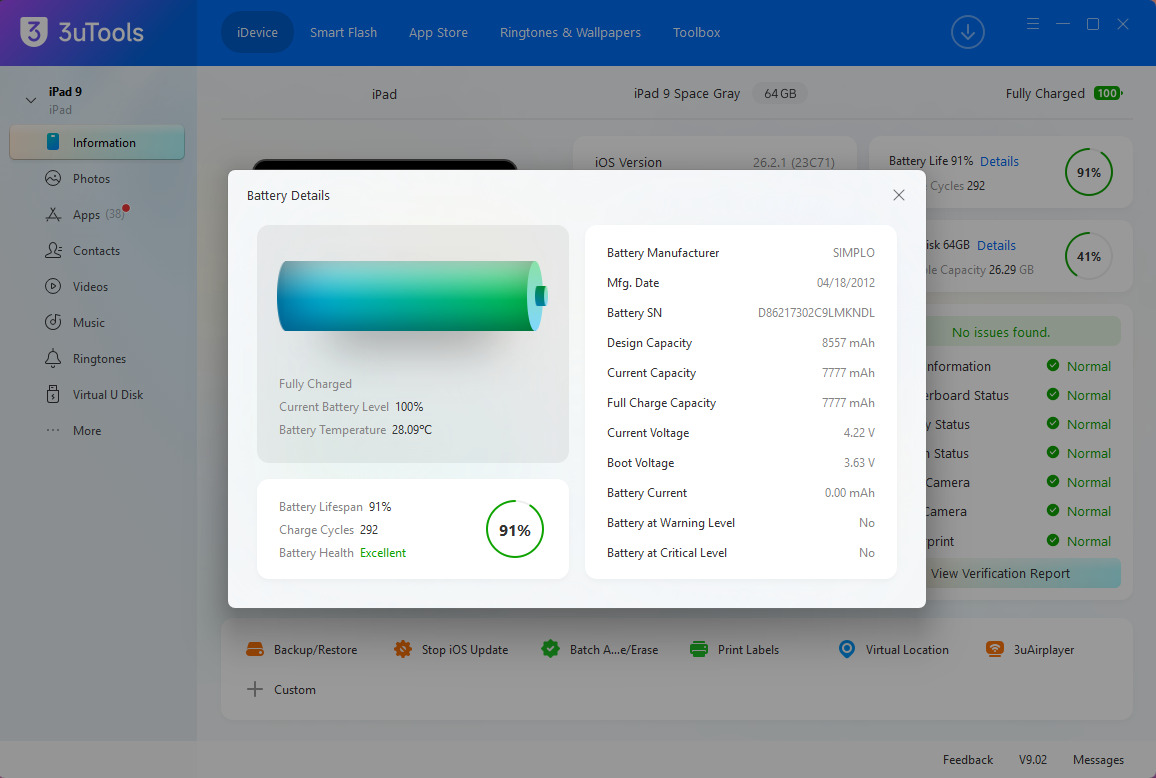Switch to the App Store tab
Image resolution: width=1156 pixels, height=778 pixels.
coord(438,32)
